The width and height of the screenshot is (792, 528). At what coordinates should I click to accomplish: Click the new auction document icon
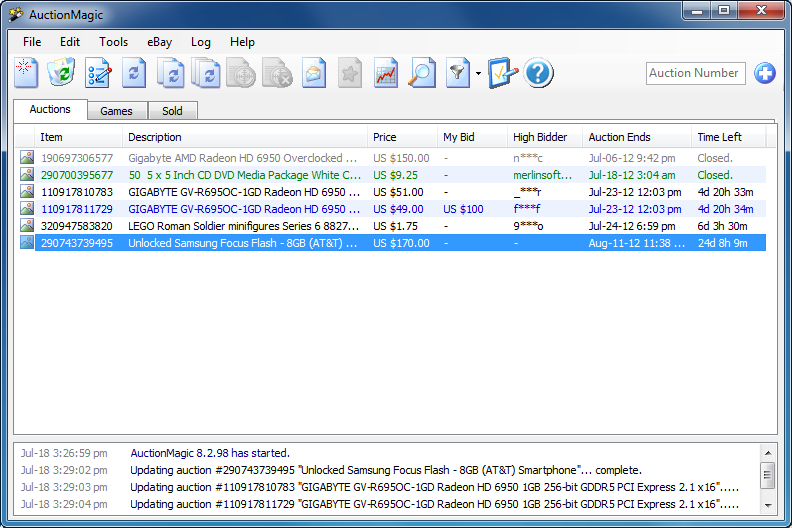pos(26,73)
